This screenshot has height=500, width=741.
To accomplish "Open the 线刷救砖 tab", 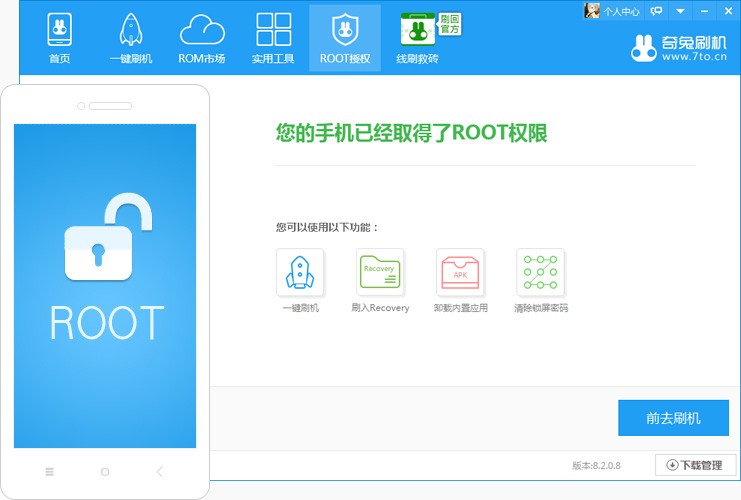I will point(417,38).
